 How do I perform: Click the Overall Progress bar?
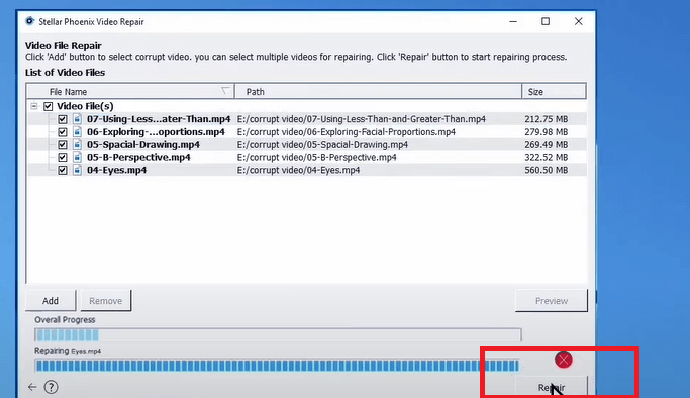pyautogui.click(x=278, y=335)
